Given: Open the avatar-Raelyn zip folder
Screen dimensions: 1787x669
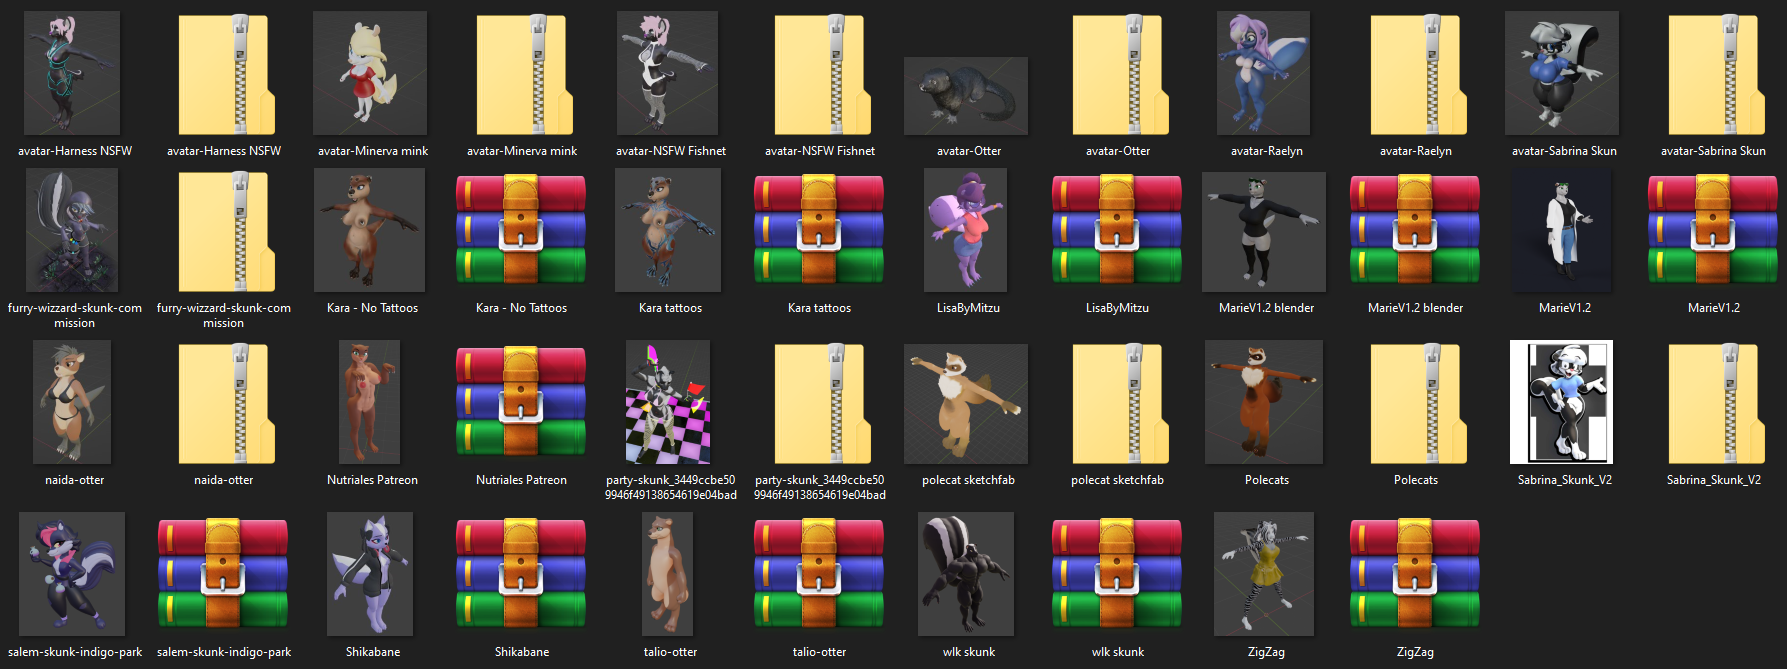Looking at the screenshot, I should coord(1416,75).
